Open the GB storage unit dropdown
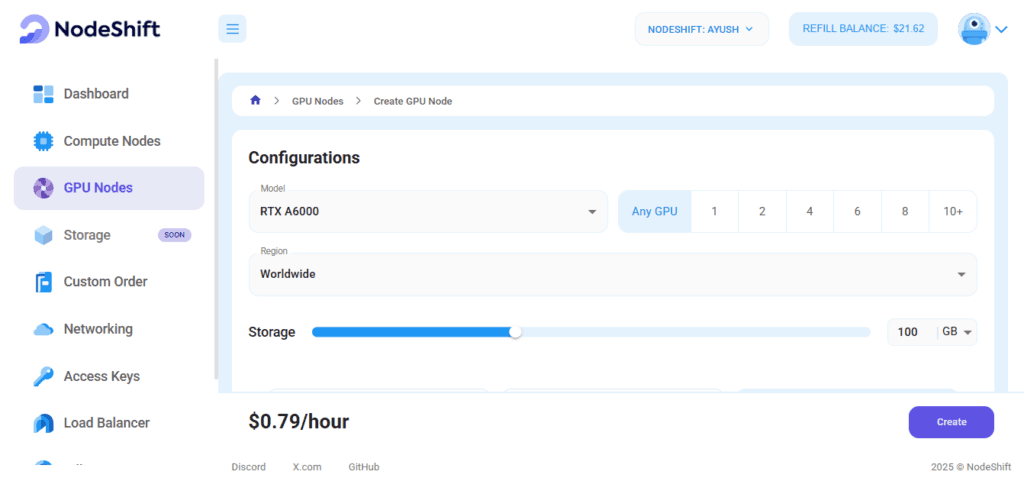This screenshot has height=481, width=1024. [x=958, y=332]
